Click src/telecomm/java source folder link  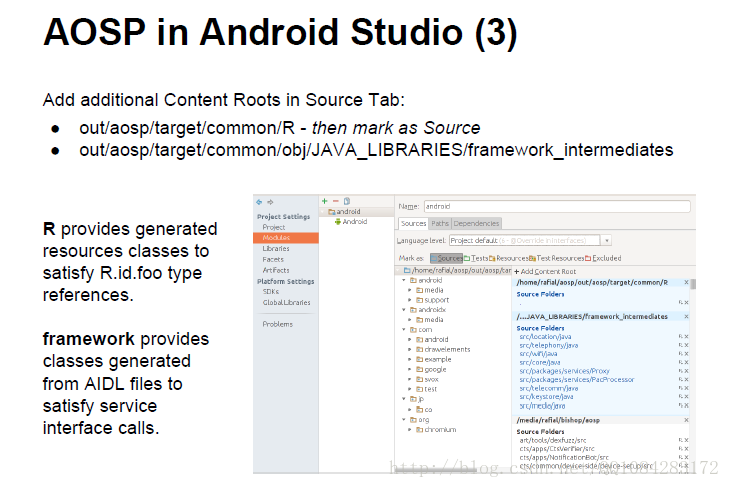[548, 388]
